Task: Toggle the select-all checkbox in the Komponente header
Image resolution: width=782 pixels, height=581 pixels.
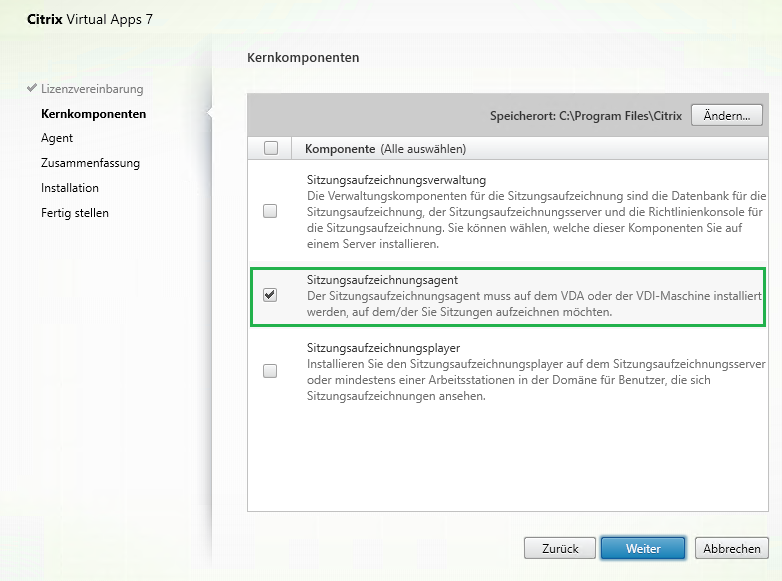Action: (x=270, y=149)
